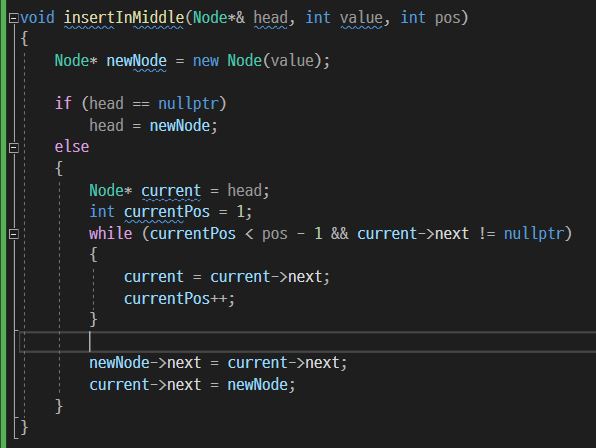Collapse the insertInMiddle function fold marker
596x448 pixels.
(x=14, y=17)
